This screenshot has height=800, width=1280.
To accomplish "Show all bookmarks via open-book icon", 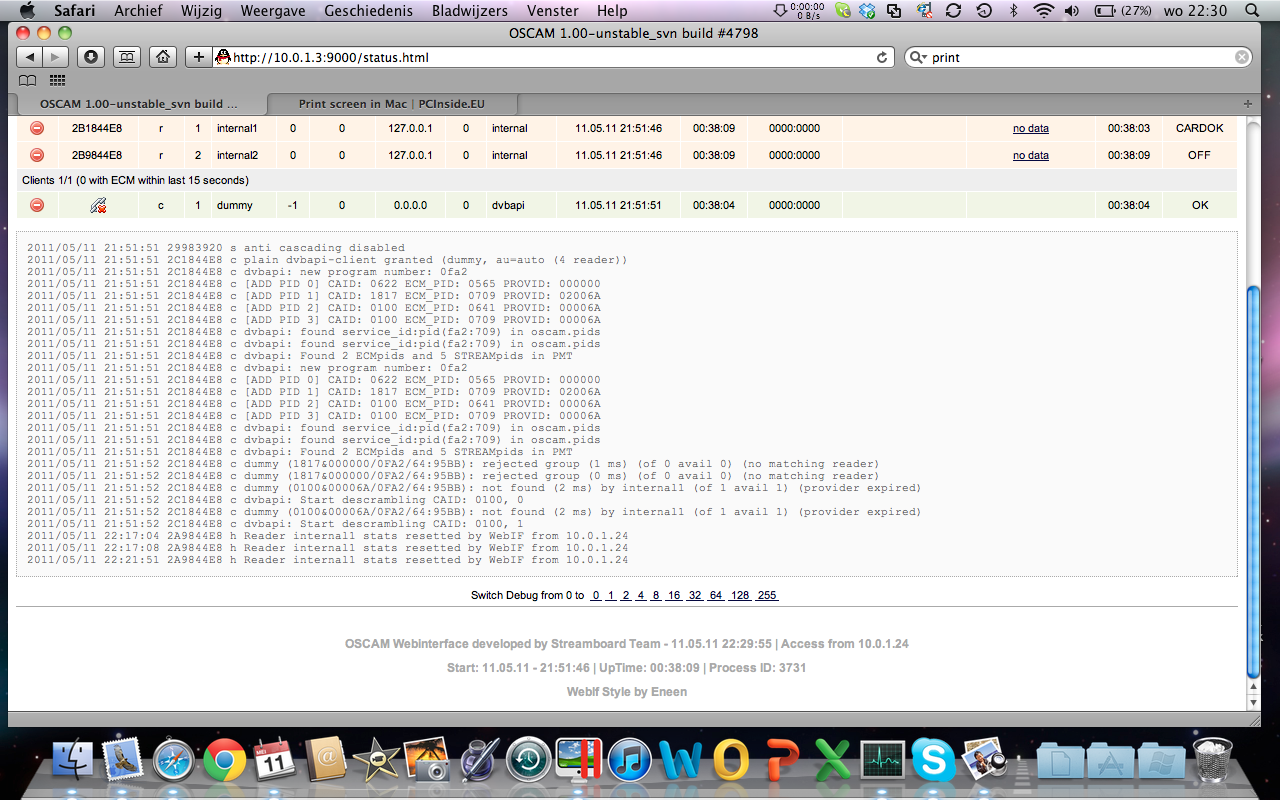I will coord(28,81).
